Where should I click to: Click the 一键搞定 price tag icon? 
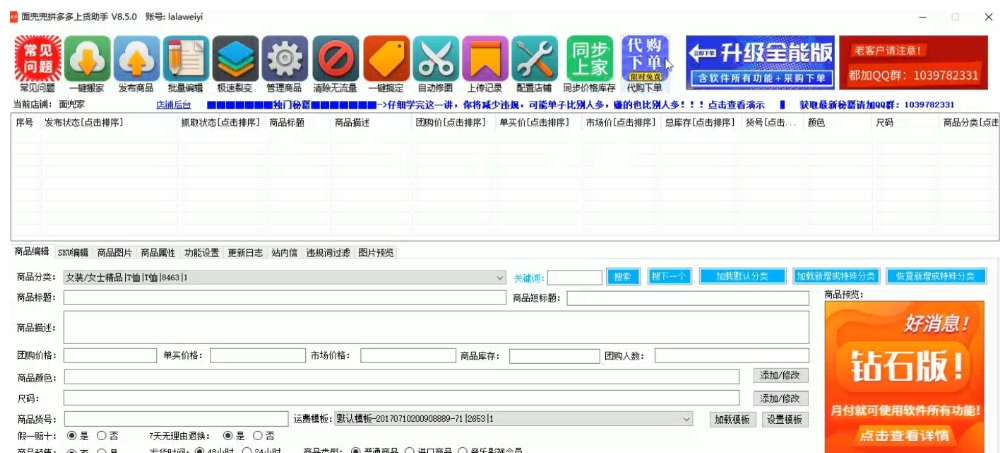(x=386, y=59)
